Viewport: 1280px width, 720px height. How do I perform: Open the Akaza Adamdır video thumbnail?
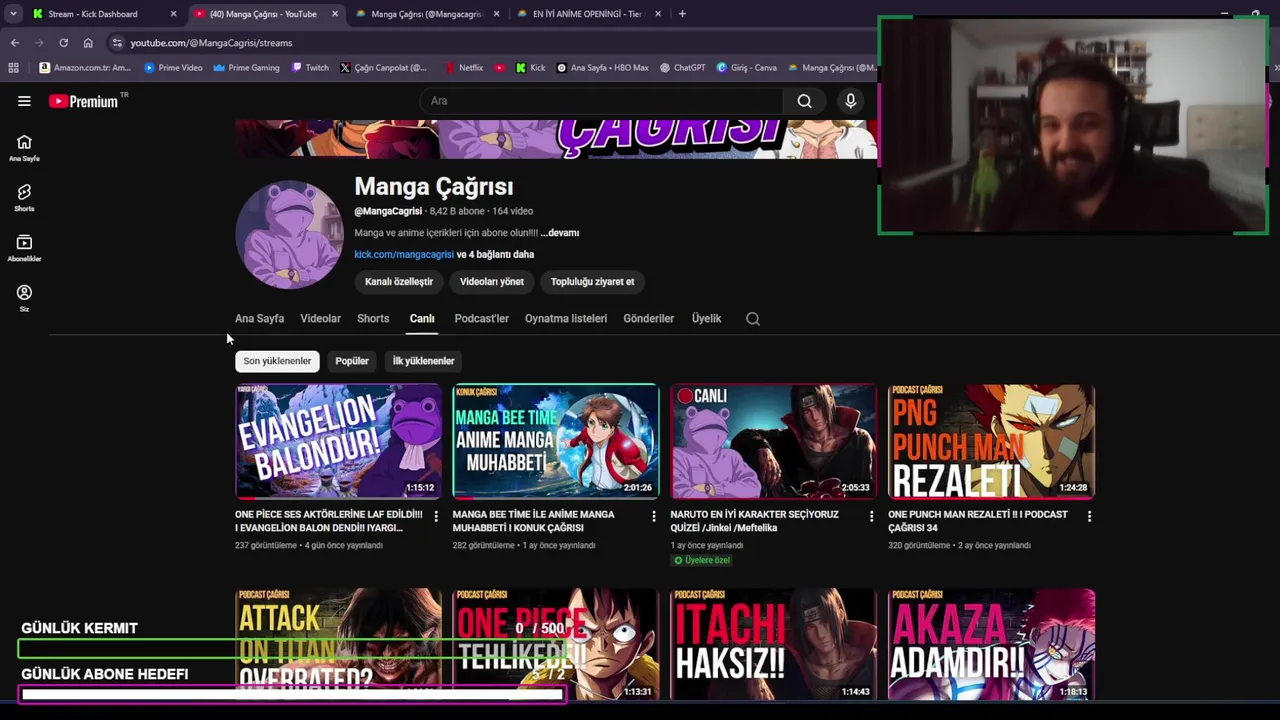(991, 644)
